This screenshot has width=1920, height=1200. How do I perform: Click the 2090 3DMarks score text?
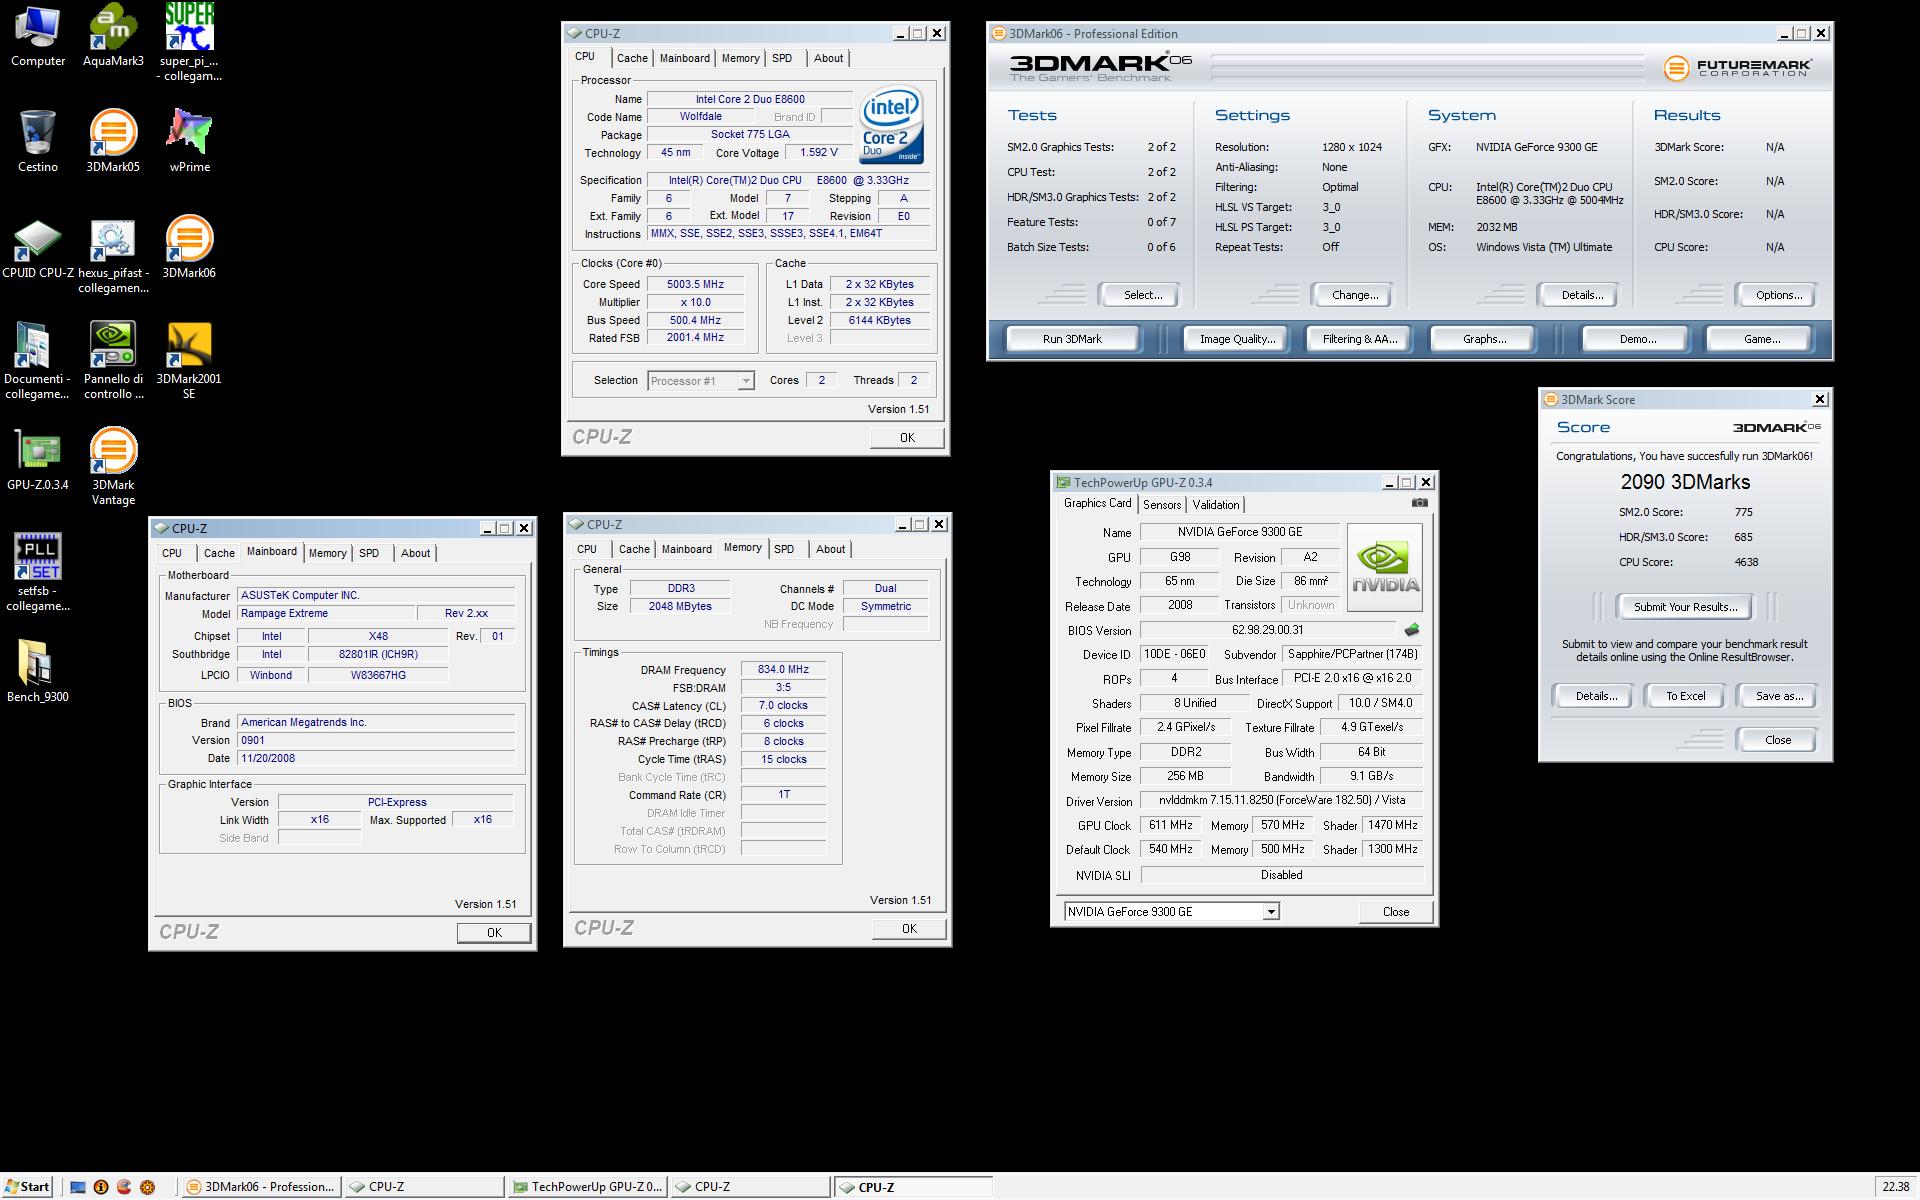1685,482
